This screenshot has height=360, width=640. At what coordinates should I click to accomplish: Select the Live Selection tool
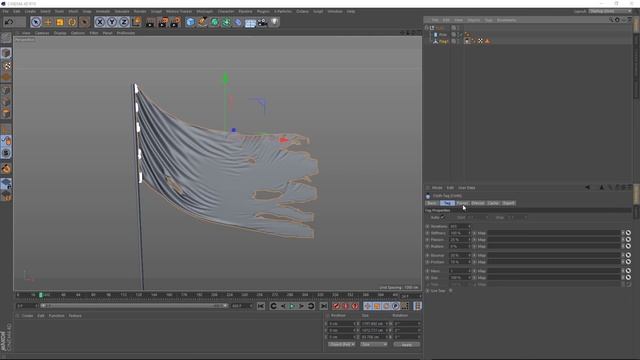click(x=36, y=22)
